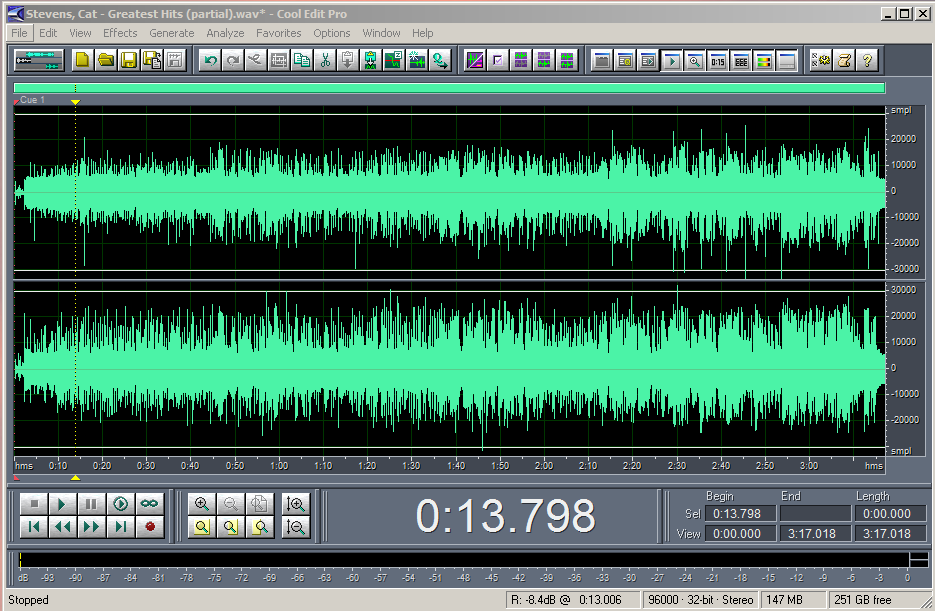Screen dimensions: 935x611
Task: Zoom in horizontally on the waveform
Action: point(202,504)
